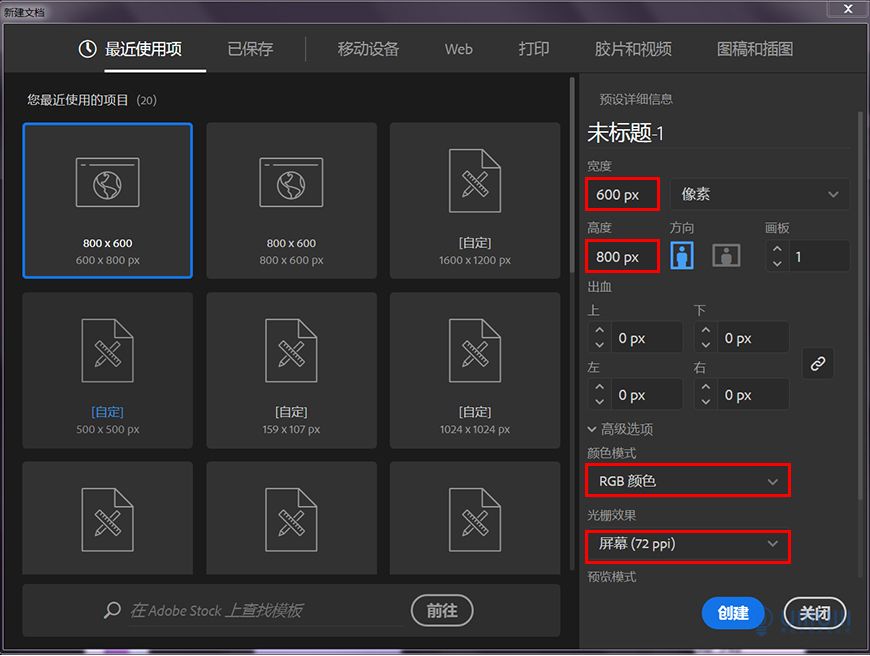Viewport: 870px width, 656px height.
Task: Select landscape orientation icon
Action: pos(726,256)
